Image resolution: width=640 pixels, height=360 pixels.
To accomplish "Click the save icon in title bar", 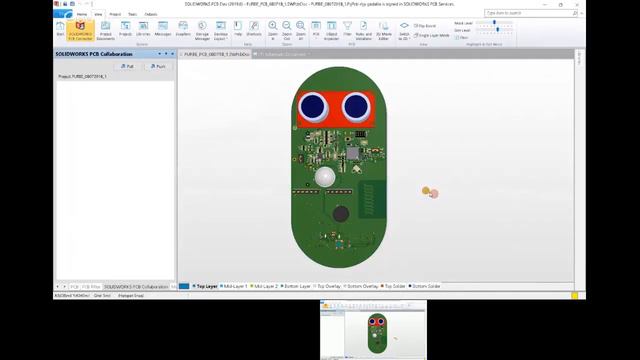I will 64,4.
